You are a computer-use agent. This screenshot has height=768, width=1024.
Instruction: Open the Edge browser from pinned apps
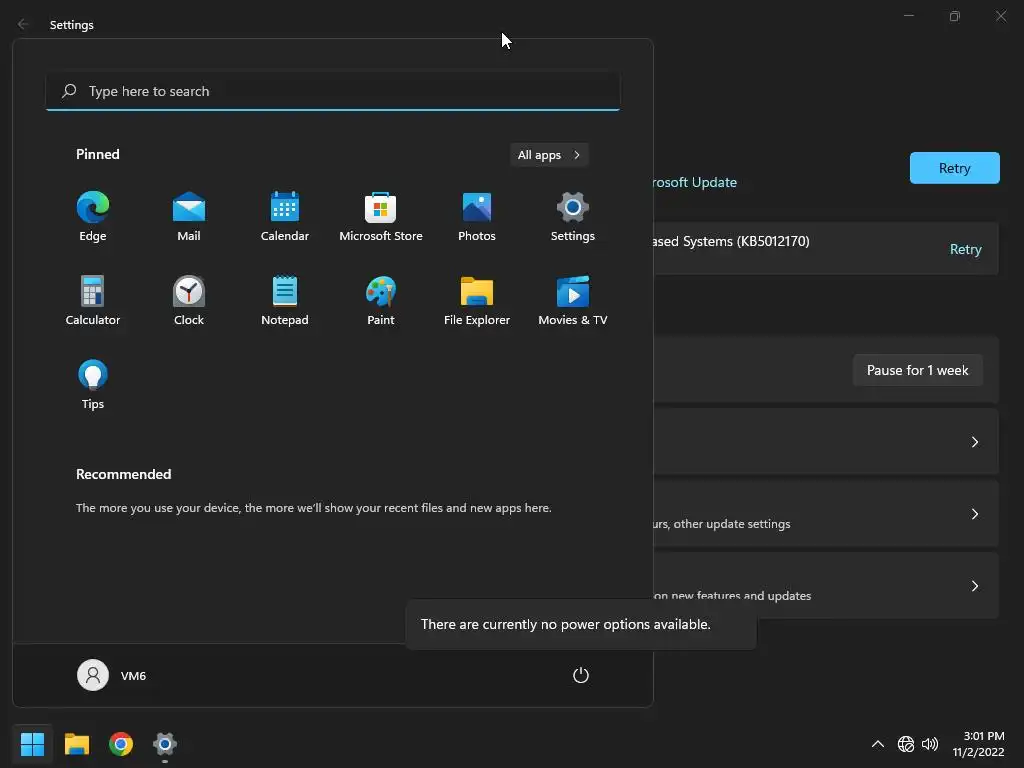(93, 216)
